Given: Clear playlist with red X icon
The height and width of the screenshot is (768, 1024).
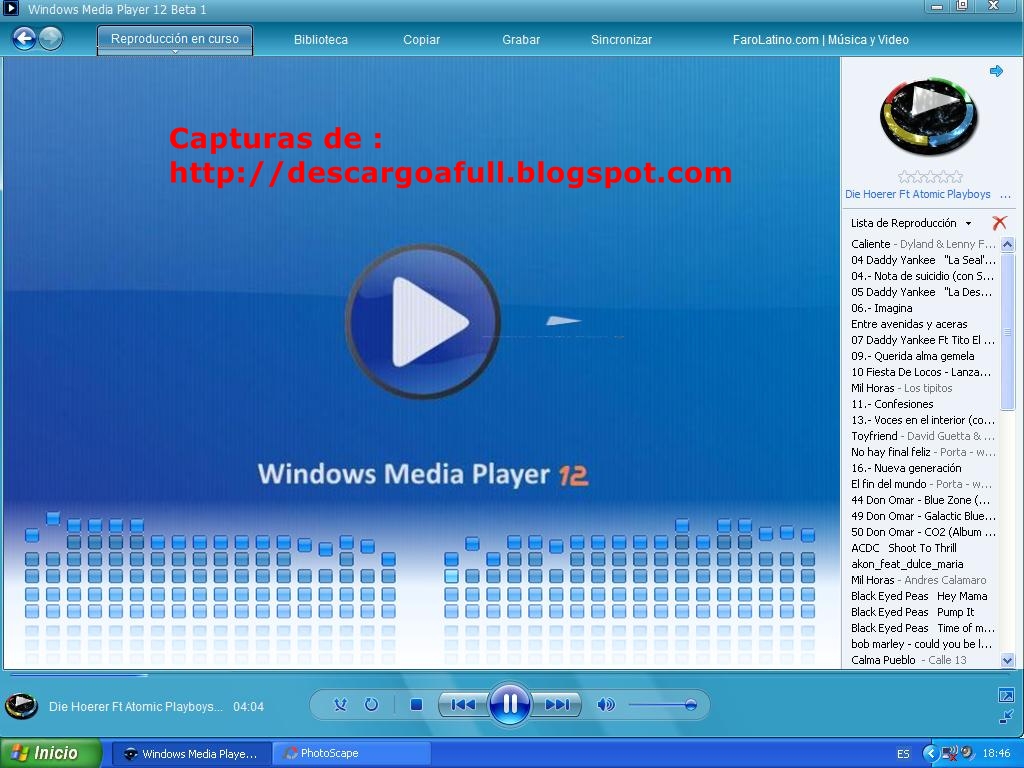Looking at the screenshot, I should click(x=999, y=223).
